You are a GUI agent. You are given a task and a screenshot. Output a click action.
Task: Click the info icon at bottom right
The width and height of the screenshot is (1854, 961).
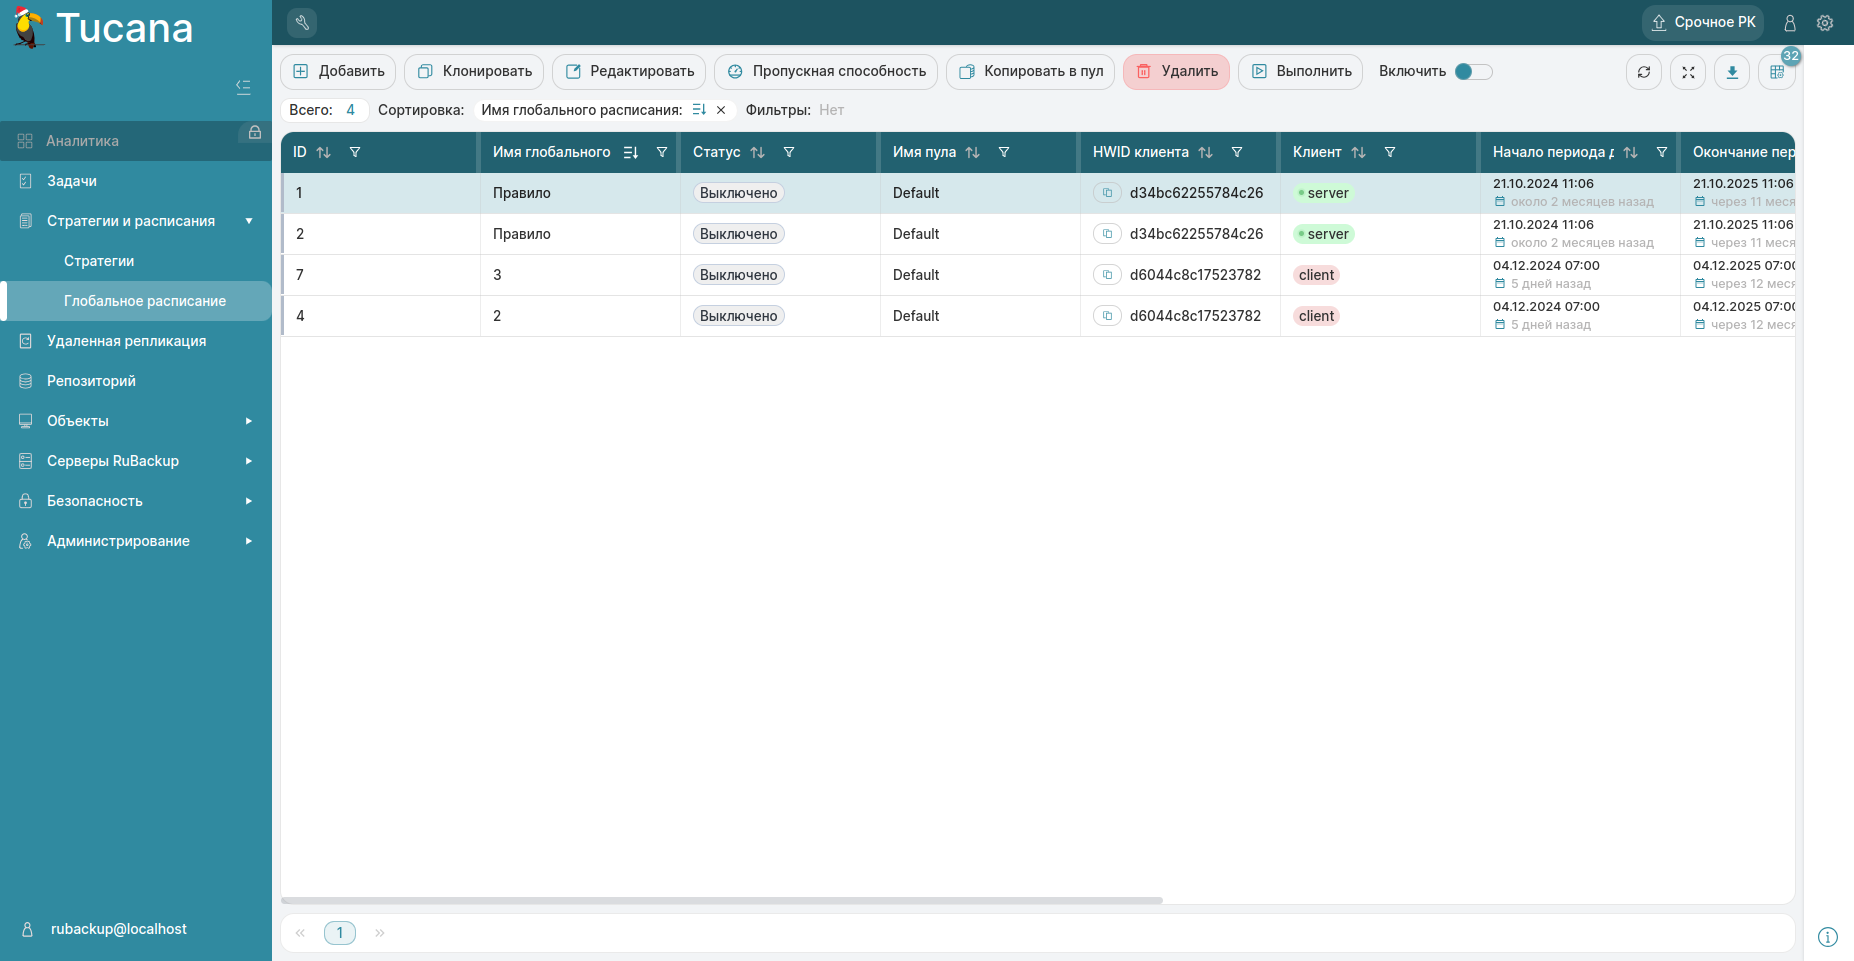point(1827,937)
